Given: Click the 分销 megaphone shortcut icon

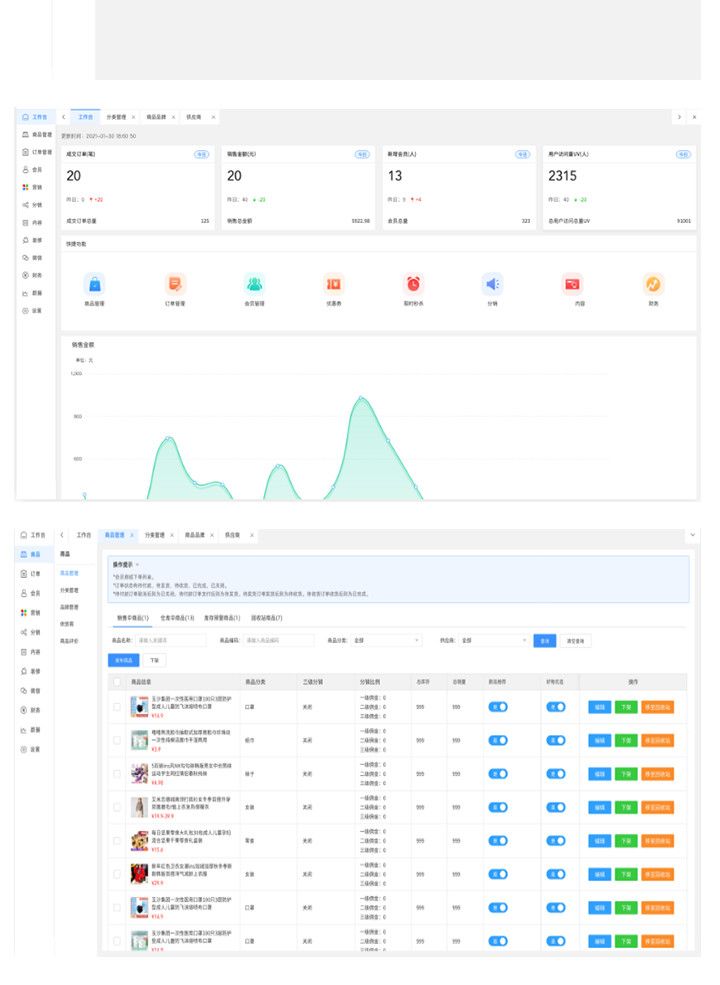Looking at the screenshot, I should pyautogui.click(x=492, y=284).
